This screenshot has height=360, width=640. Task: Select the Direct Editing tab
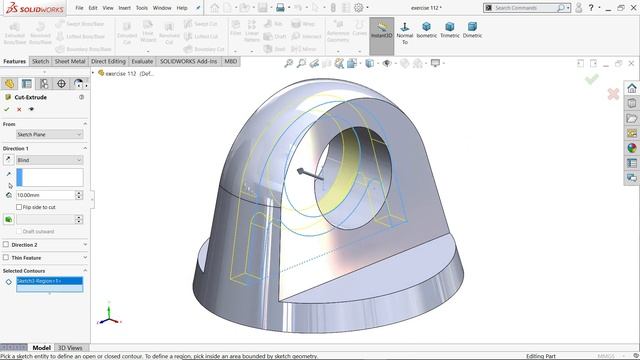(x=108, y=61)
